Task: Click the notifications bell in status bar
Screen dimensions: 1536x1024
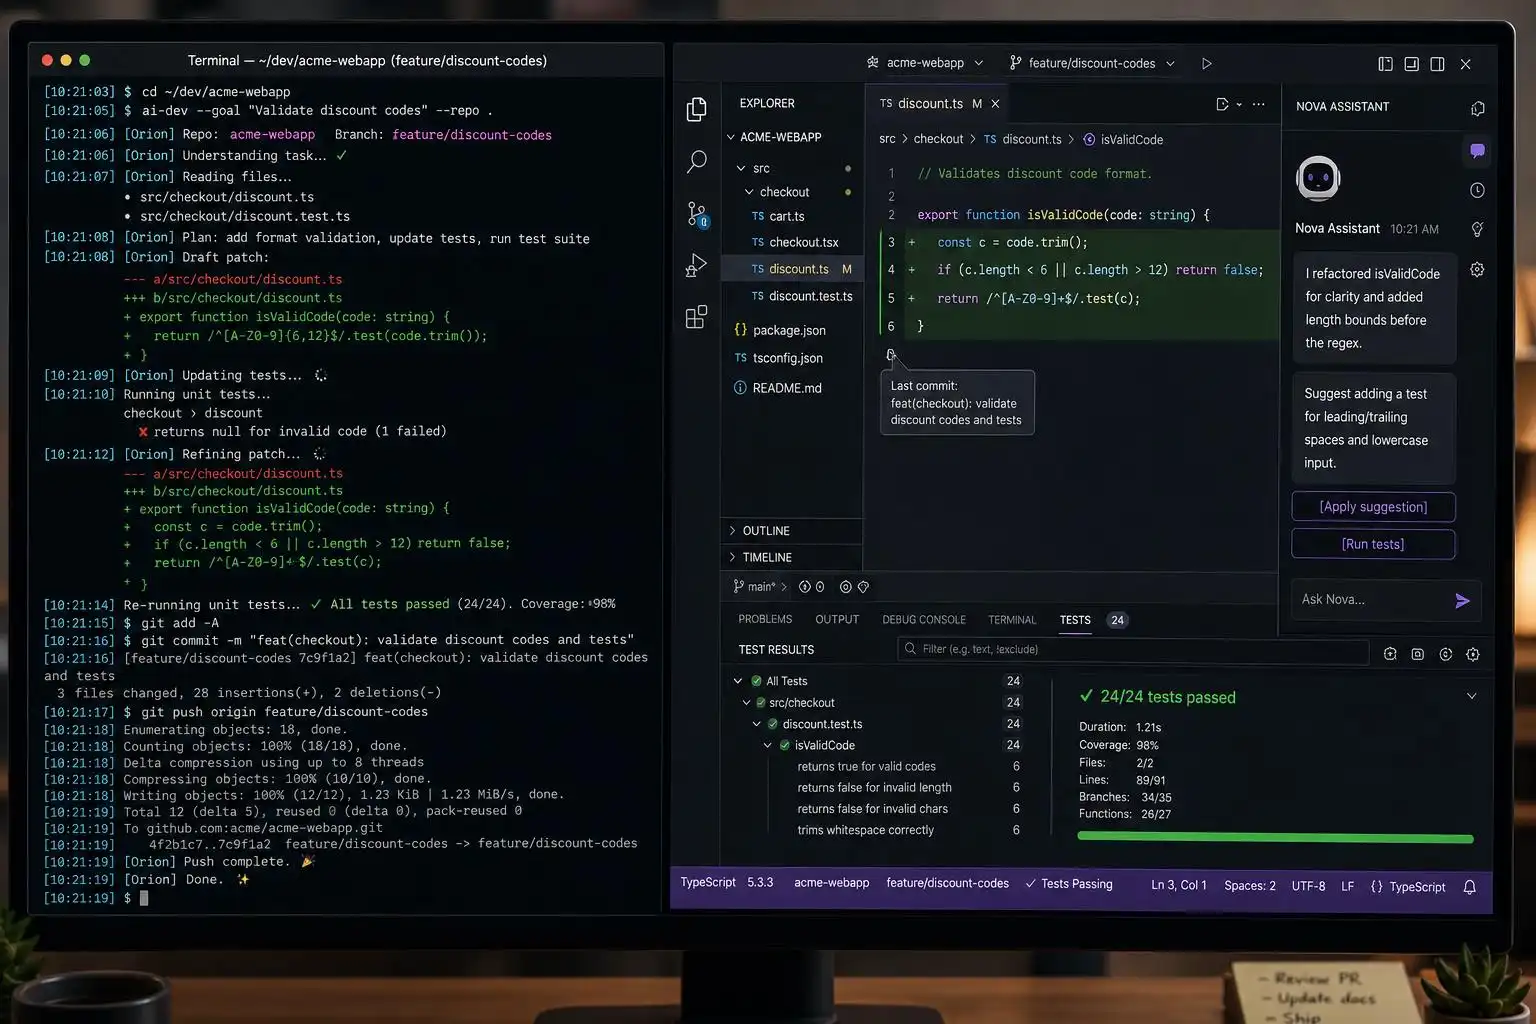Action: pyautogui.click(x=1469, y=887)
